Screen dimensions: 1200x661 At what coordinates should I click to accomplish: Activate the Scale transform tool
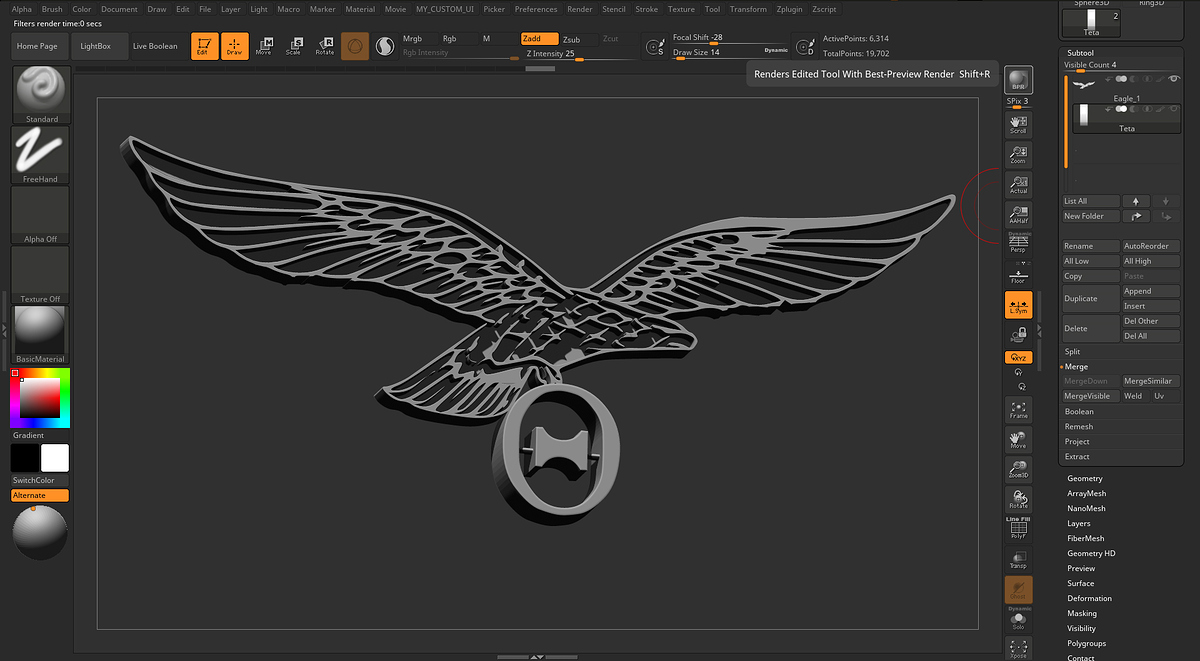(293, 46)
